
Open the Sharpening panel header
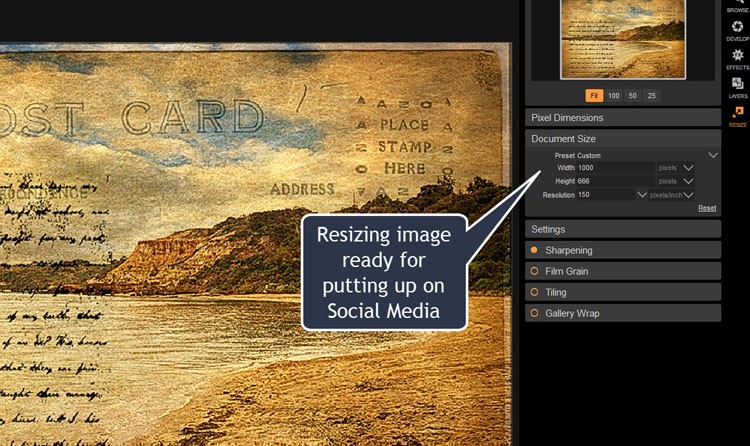pyautogui.click(x=623, y=250)
